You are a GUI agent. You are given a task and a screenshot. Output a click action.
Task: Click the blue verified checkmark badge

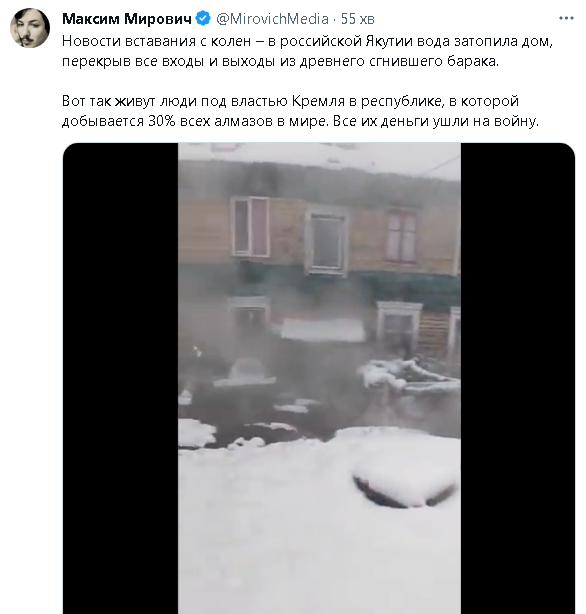click(203, 18)
